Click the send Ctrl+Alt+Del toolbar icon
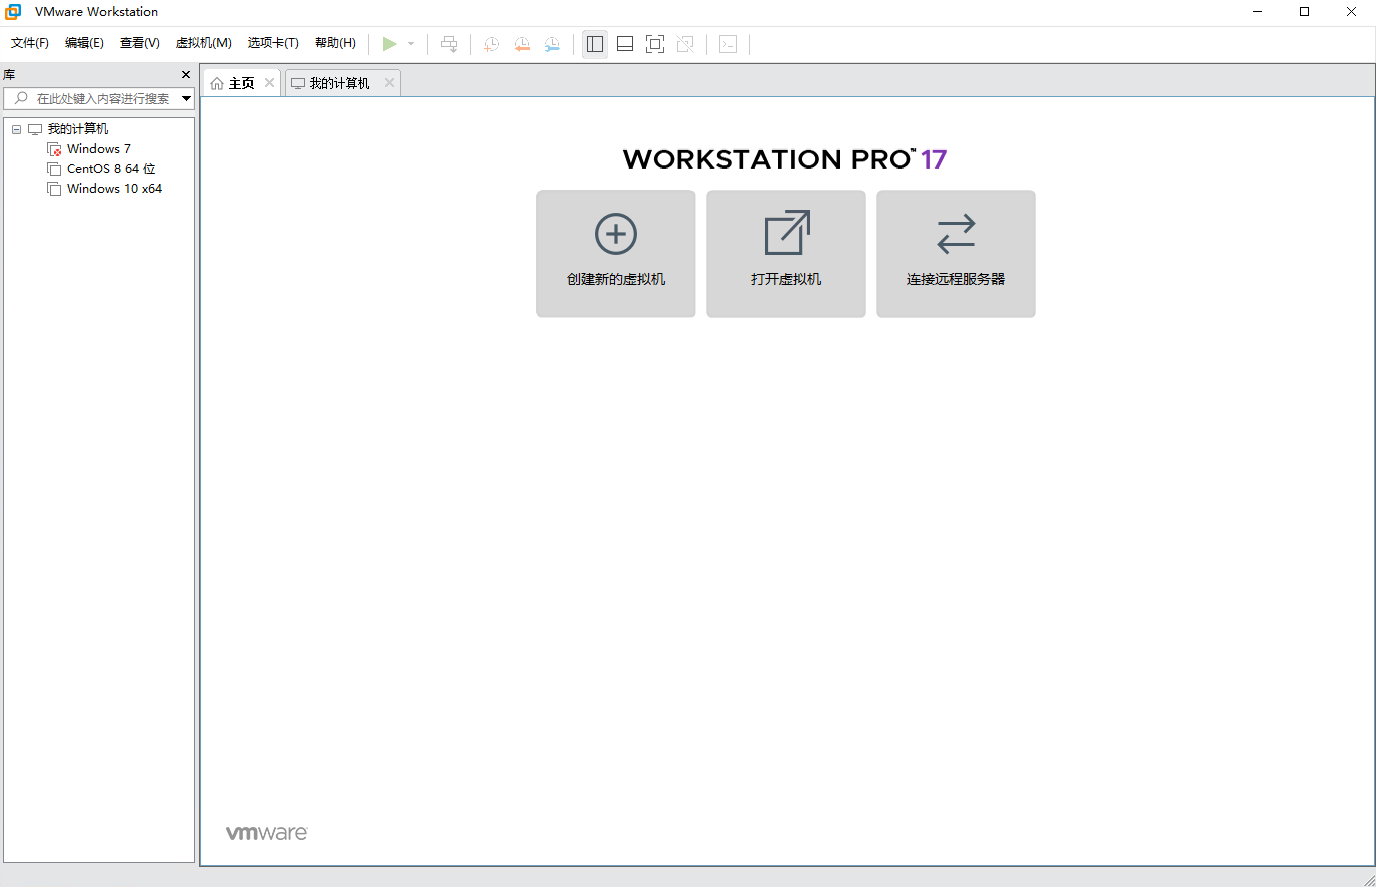 (x=449, y=44)
